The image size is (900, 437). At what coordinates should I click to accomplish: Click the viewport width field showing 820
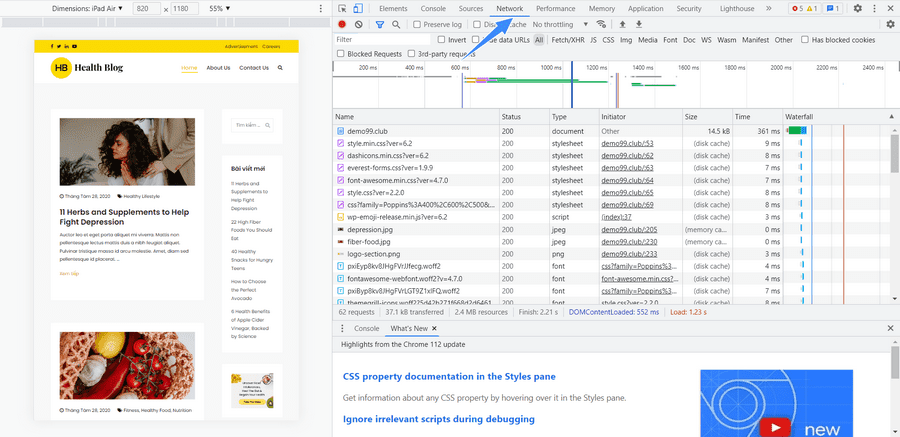146,9
